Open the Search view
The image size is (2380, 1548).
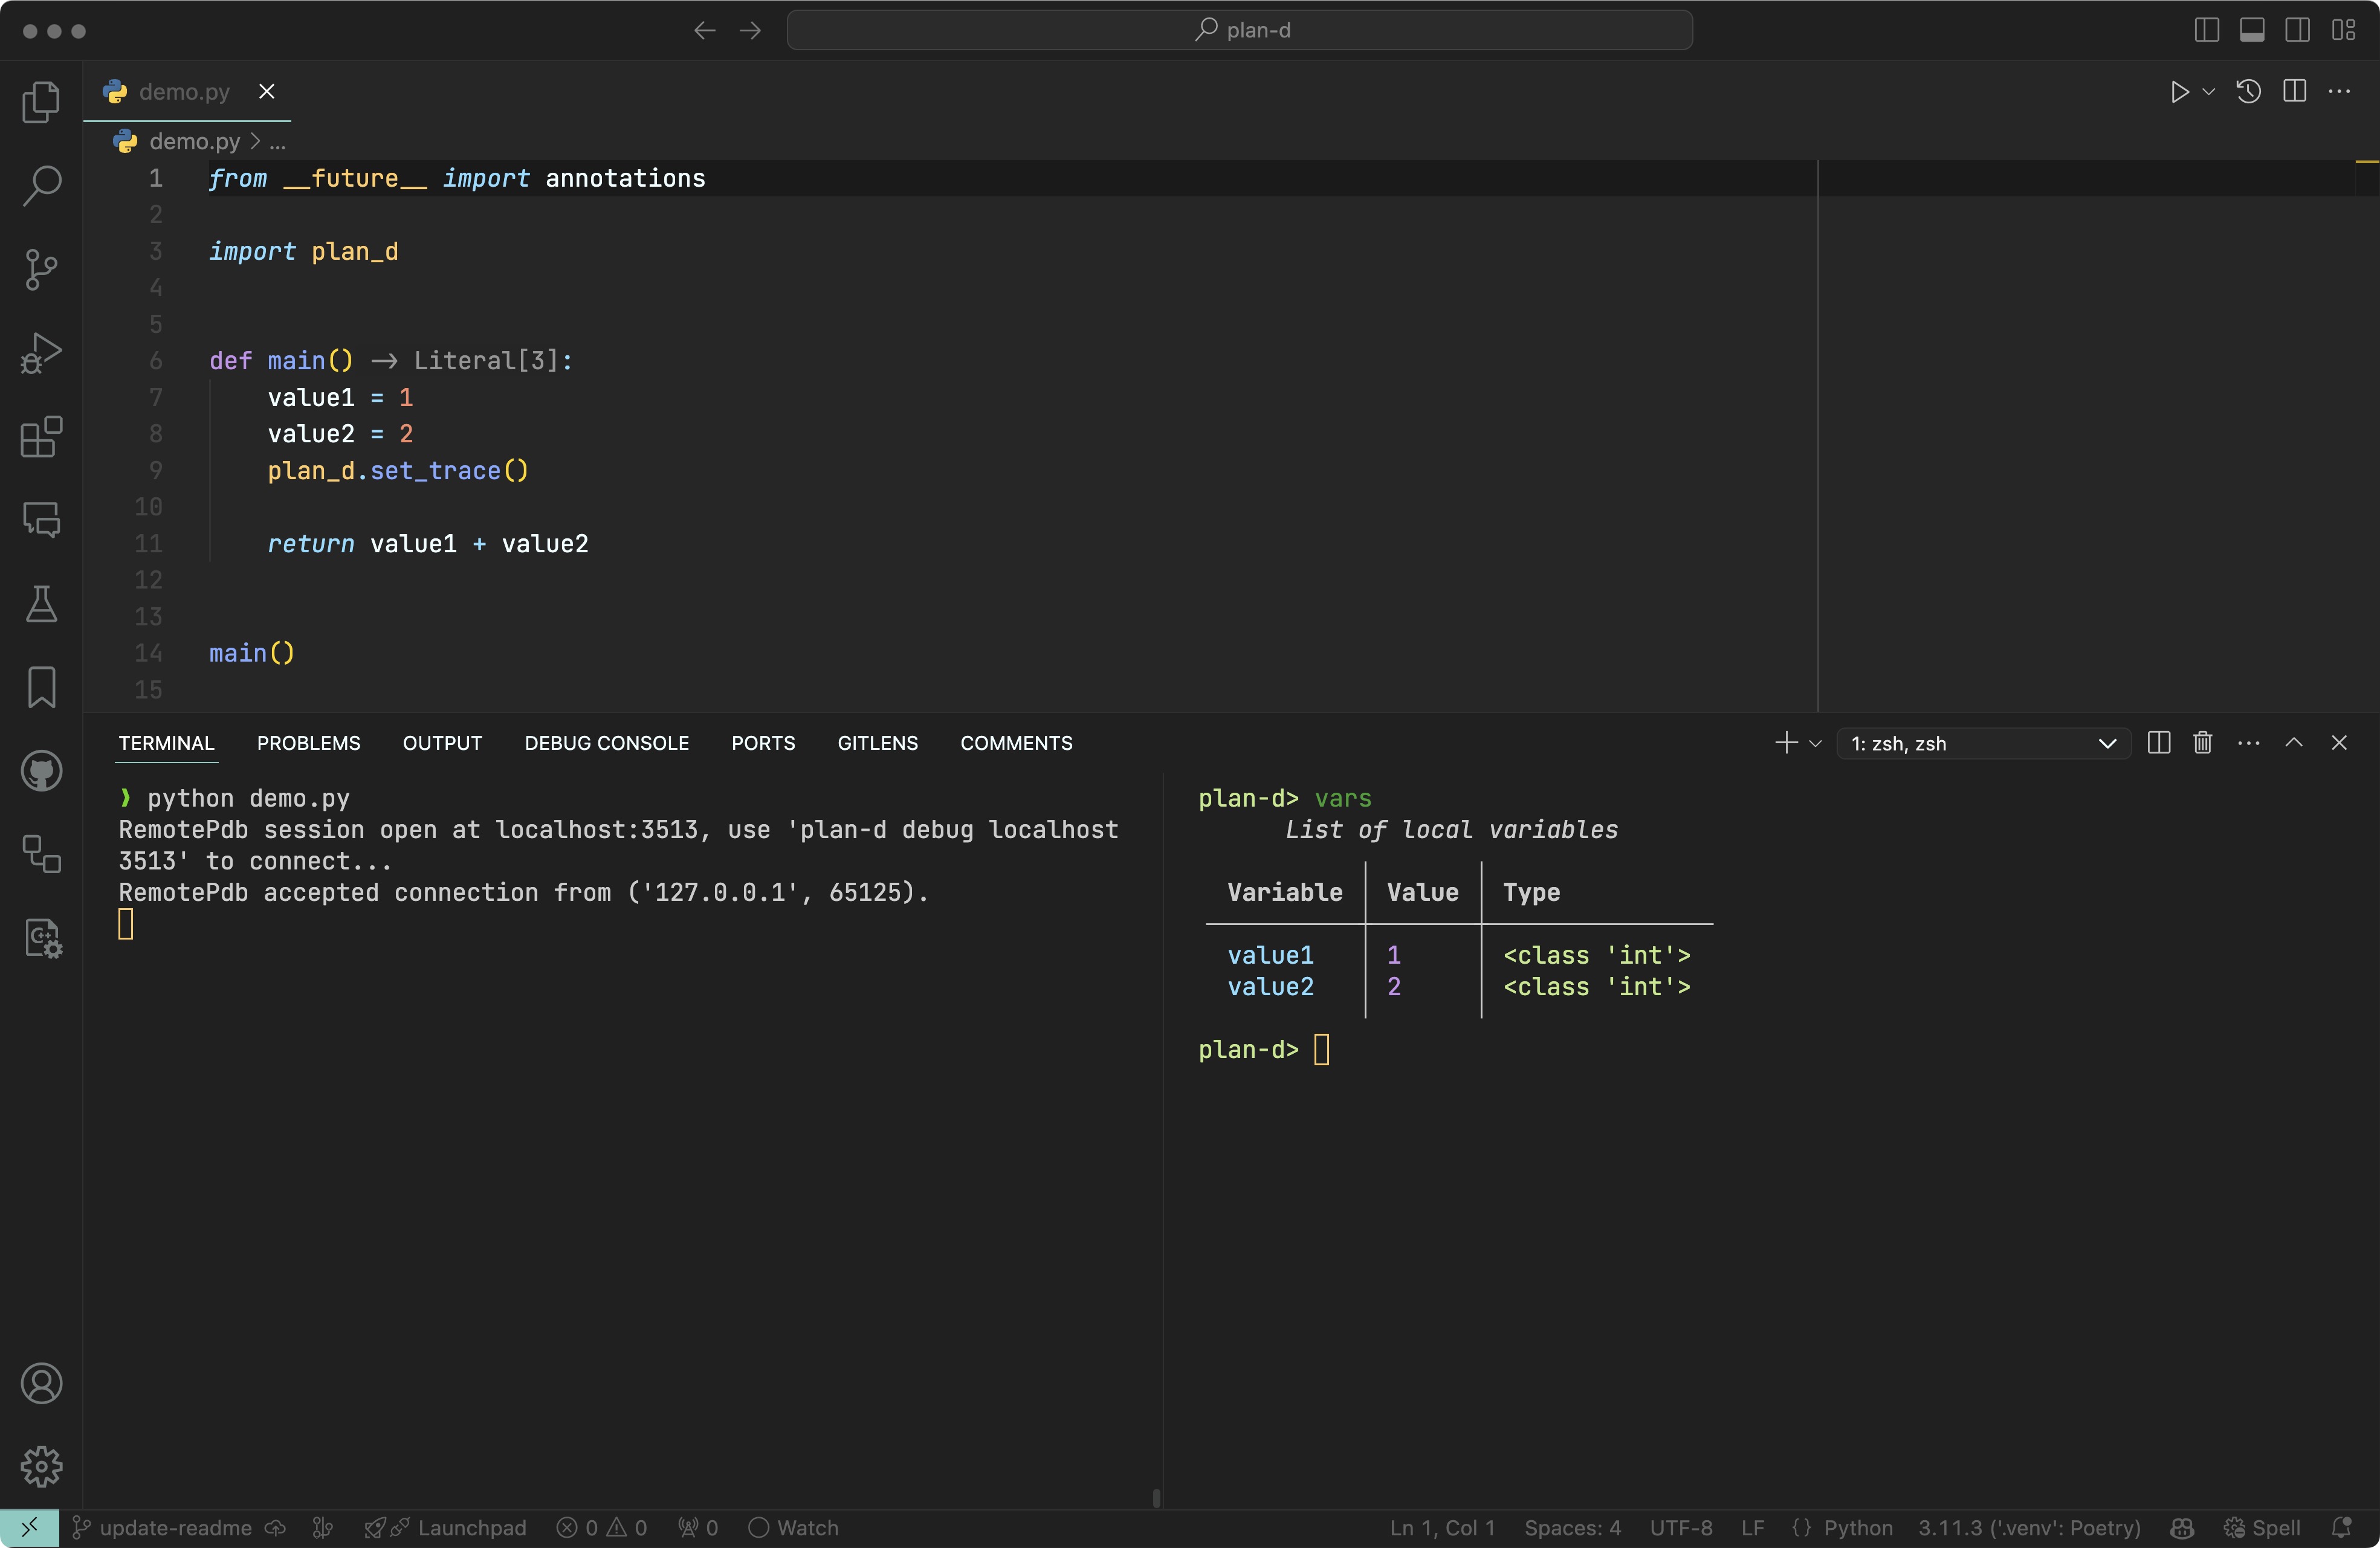[41, 185]
